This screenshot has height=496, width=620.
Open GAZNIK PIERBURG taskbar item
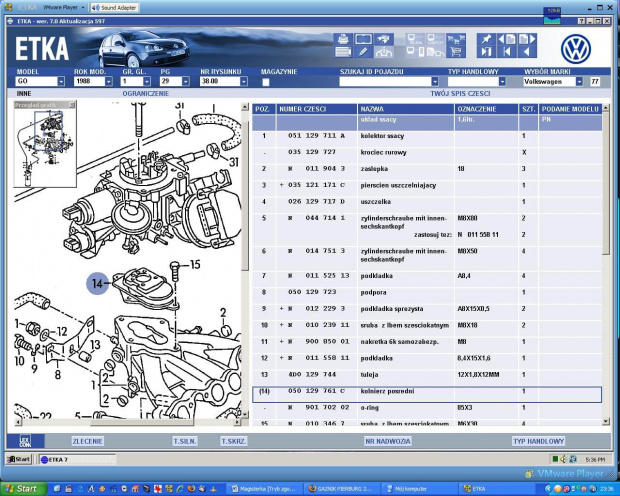click(341, 489)
